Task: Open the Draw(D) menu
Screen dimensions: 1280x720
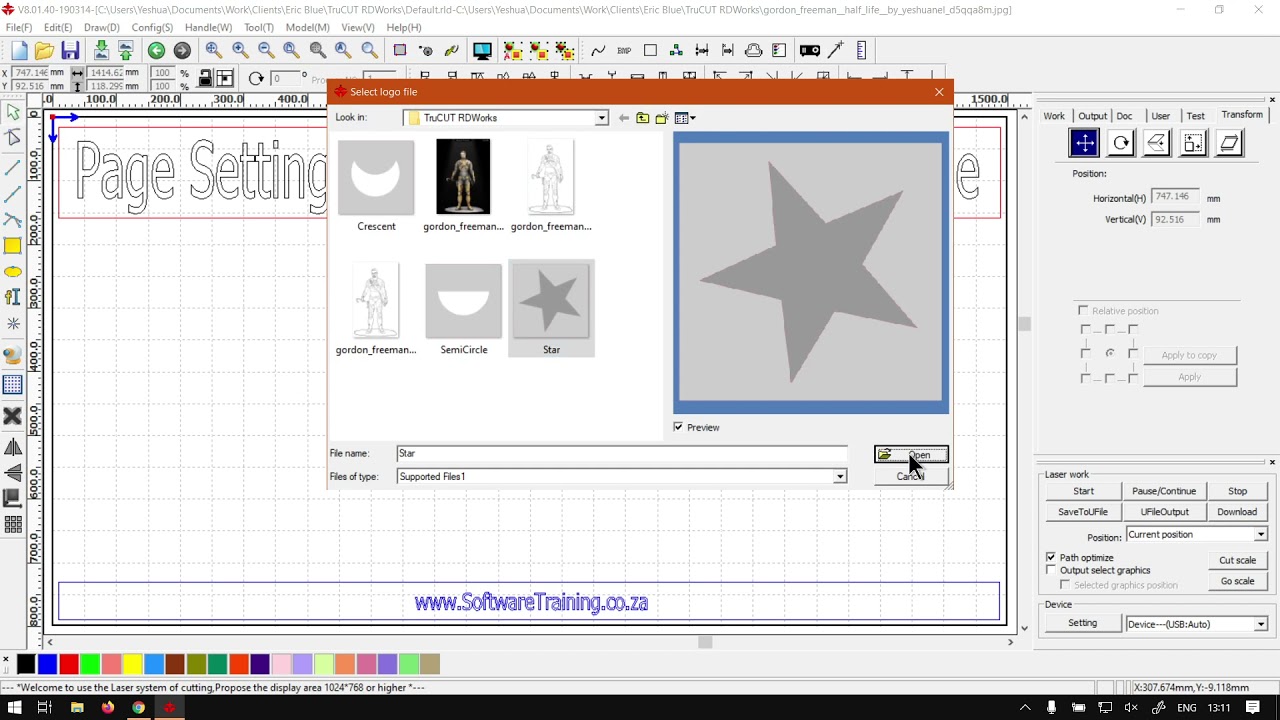Action: click(102, 27)
